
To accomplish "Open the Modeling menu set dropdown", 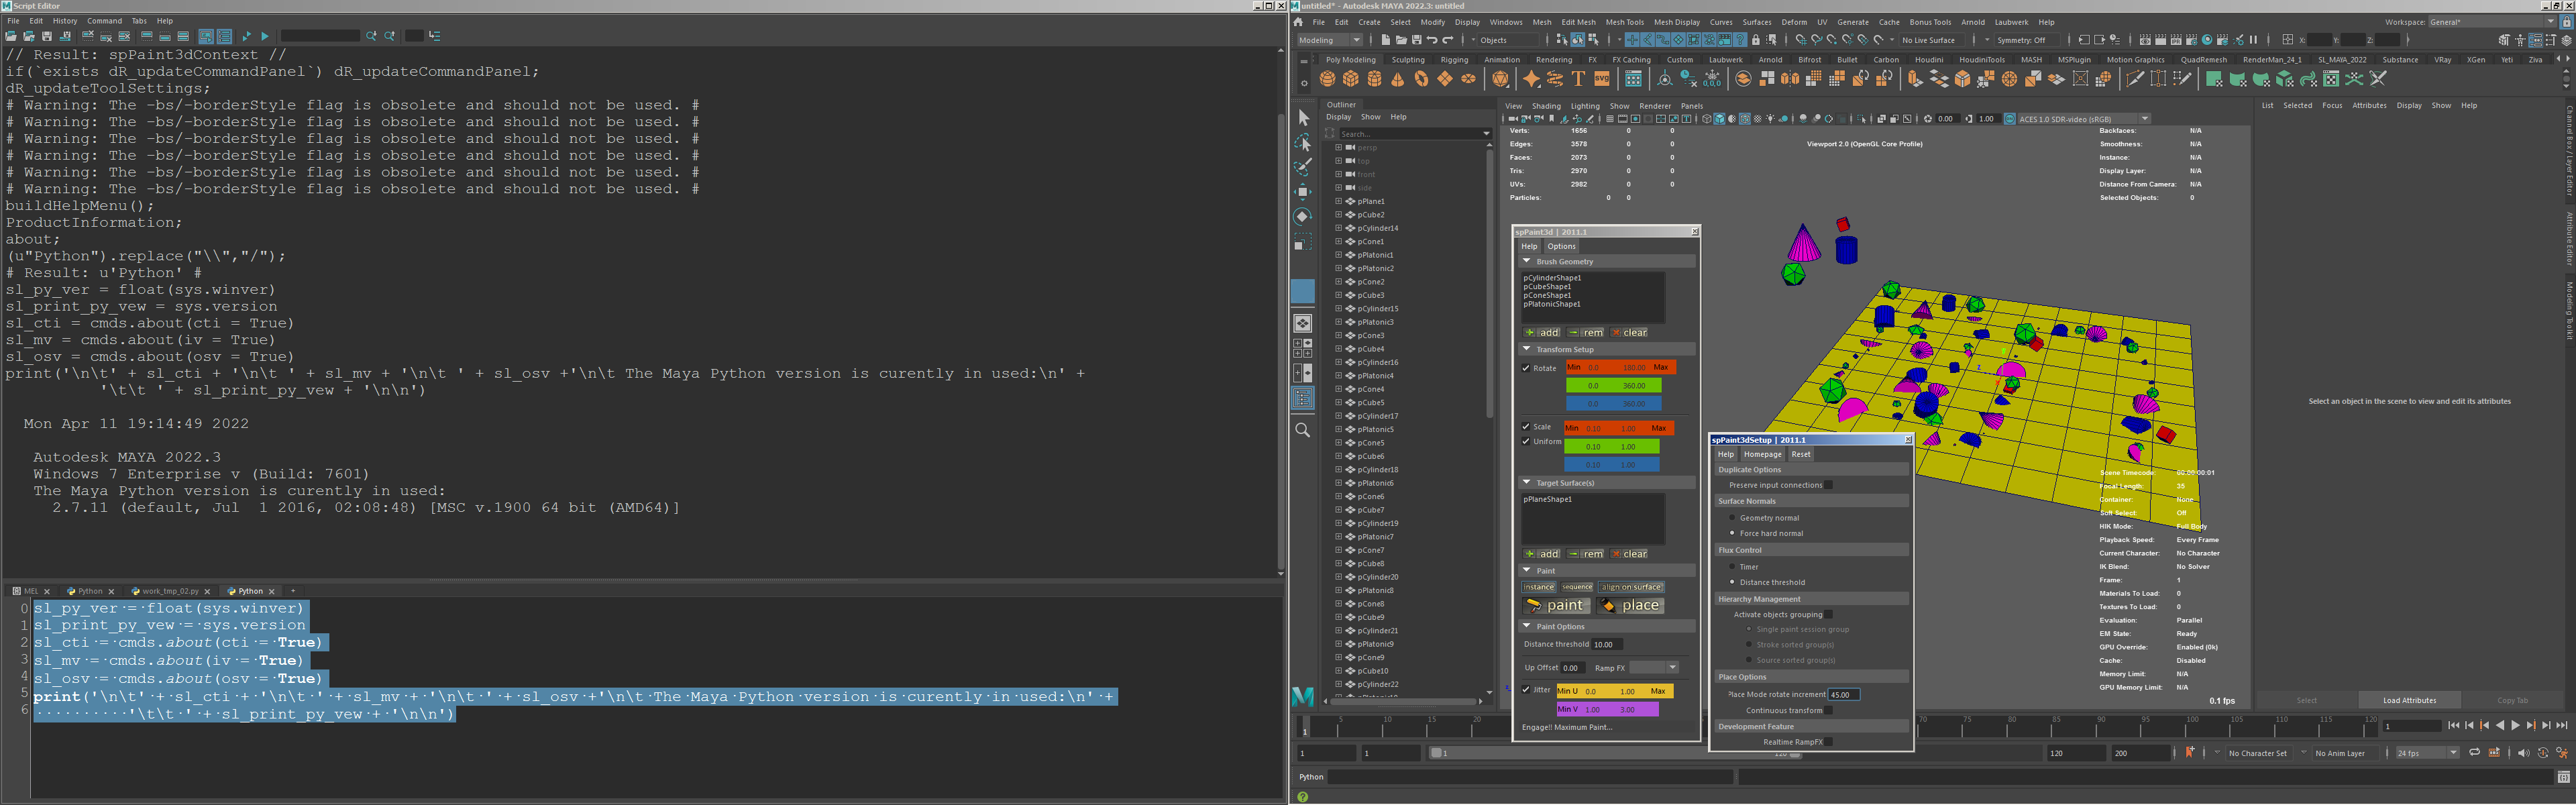I will [x=1330, y=40].
